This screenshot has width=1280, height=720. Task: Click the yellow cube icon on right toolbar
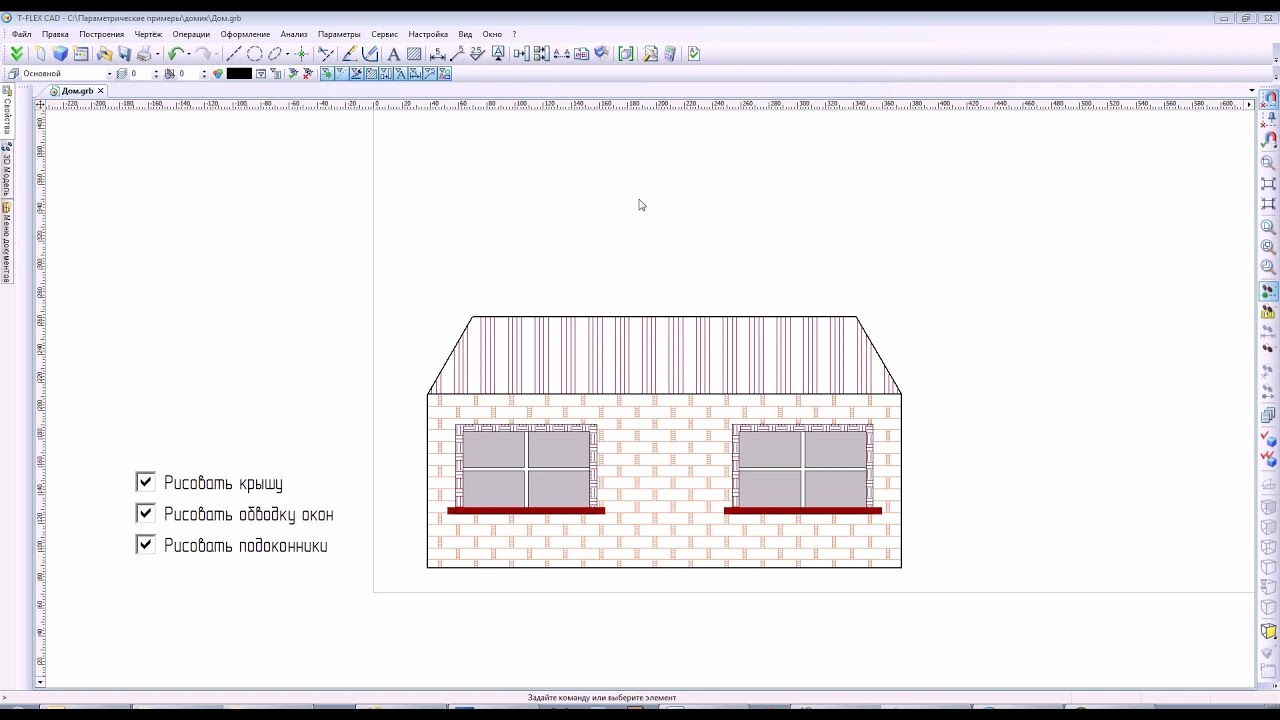point(1269,632)
